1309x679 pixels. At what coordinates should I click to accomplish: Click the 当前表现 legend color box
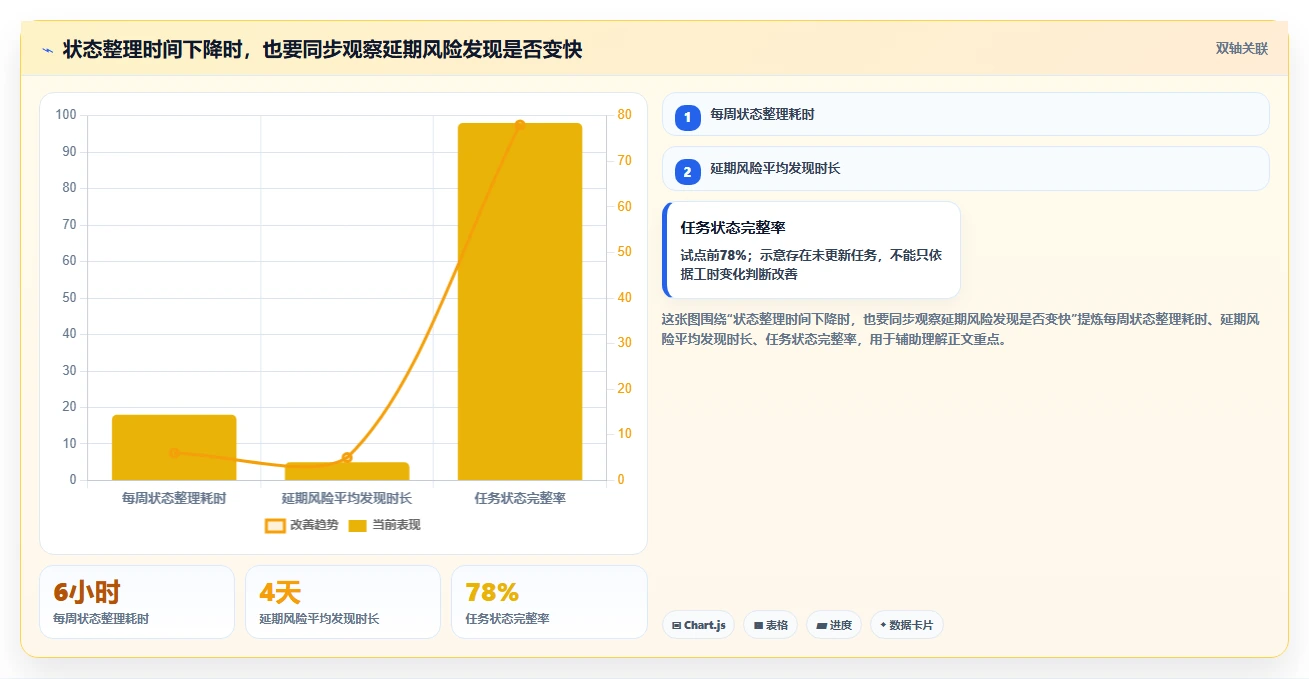coord(358,525)
